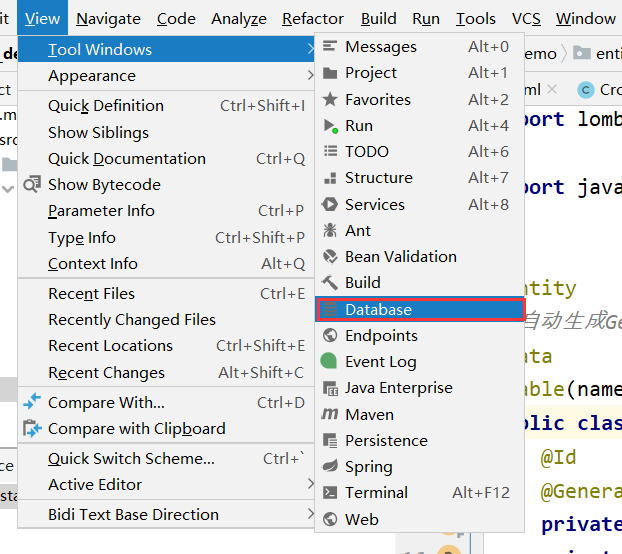622x554 pixels.
Task: Close the editor tab ending in ml
Action: coord(552,90)
